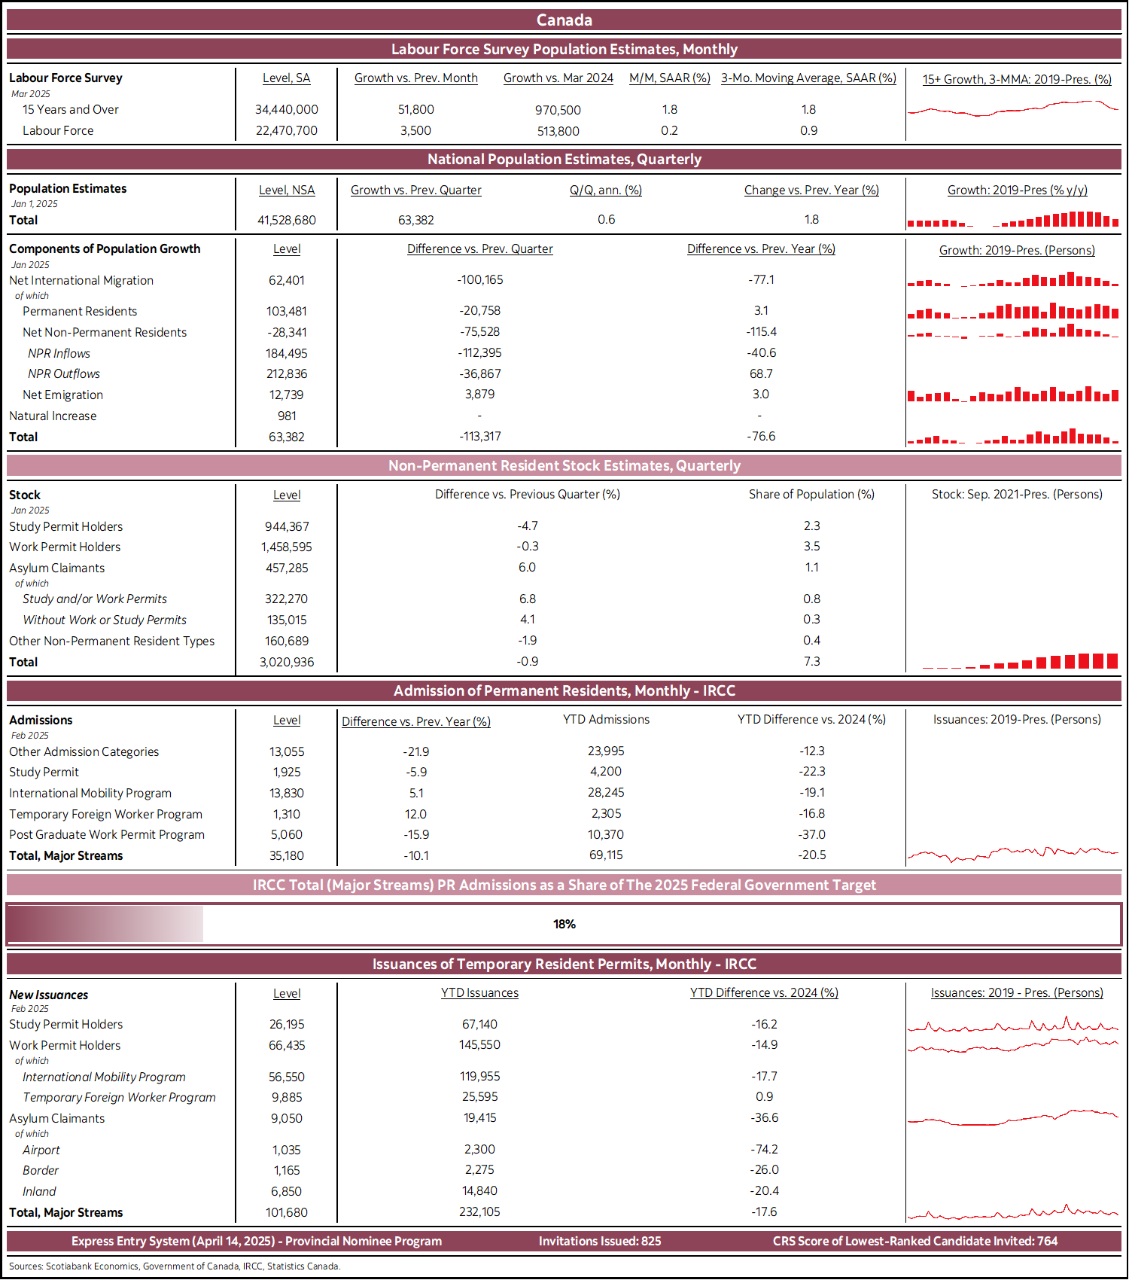Click the 'Growth vs. Prev. Month' column header
1129x1280 pixels.
coord(416,78)
